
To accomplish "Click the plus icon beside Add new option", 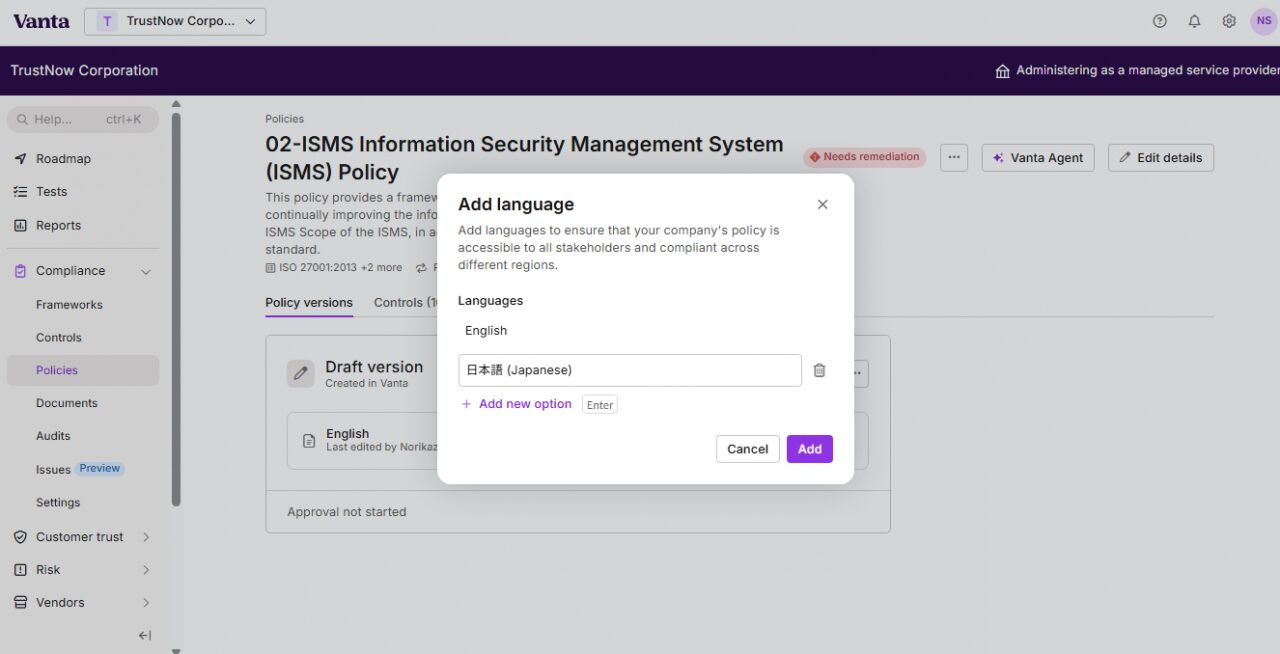I will point(466,404).
